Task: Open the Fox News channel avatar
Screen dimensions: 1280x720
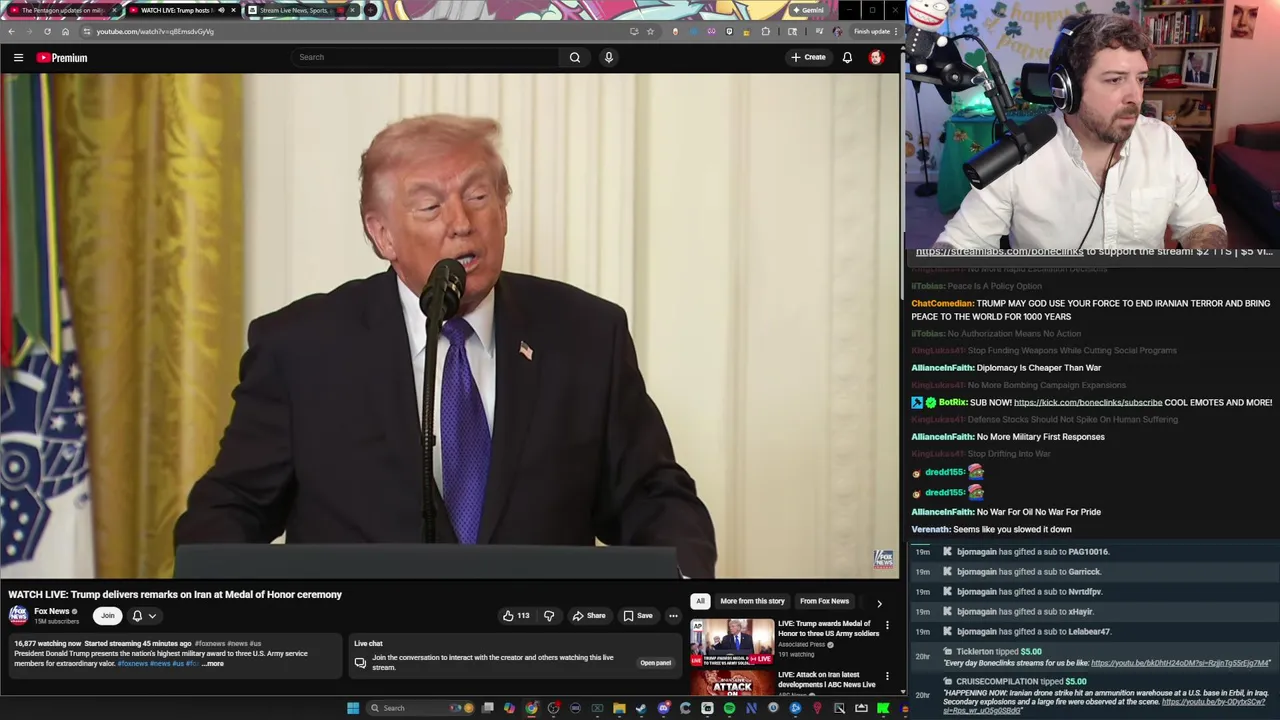Action: point(18,615)
